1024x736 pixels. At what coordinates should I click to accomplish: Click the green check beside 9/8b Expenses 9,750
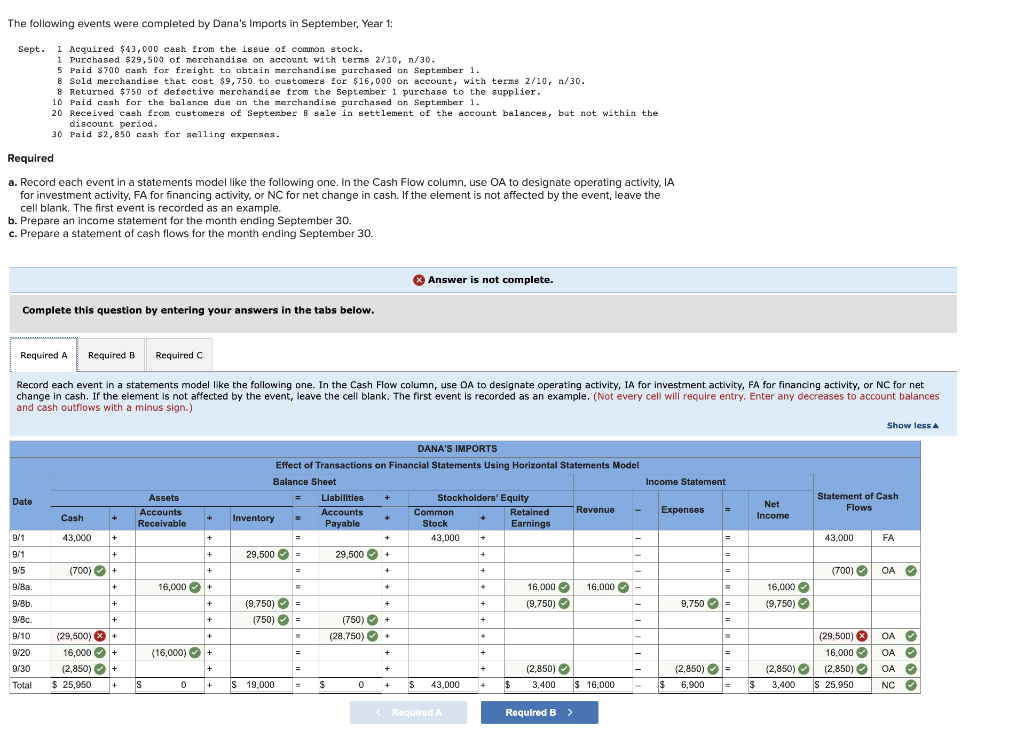[x=713, y=603]
